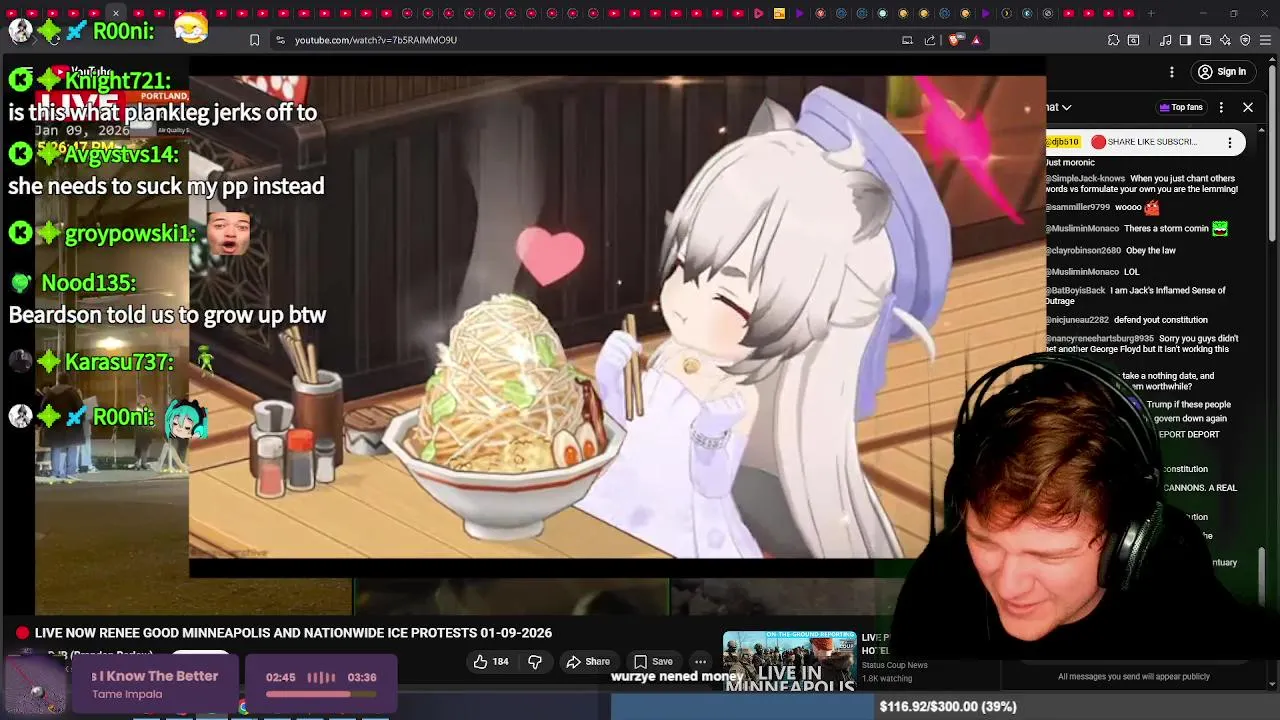Open the Brave Wallet icon
The width and height of the screenshot is (1280, 720).
click(1205, 40)
